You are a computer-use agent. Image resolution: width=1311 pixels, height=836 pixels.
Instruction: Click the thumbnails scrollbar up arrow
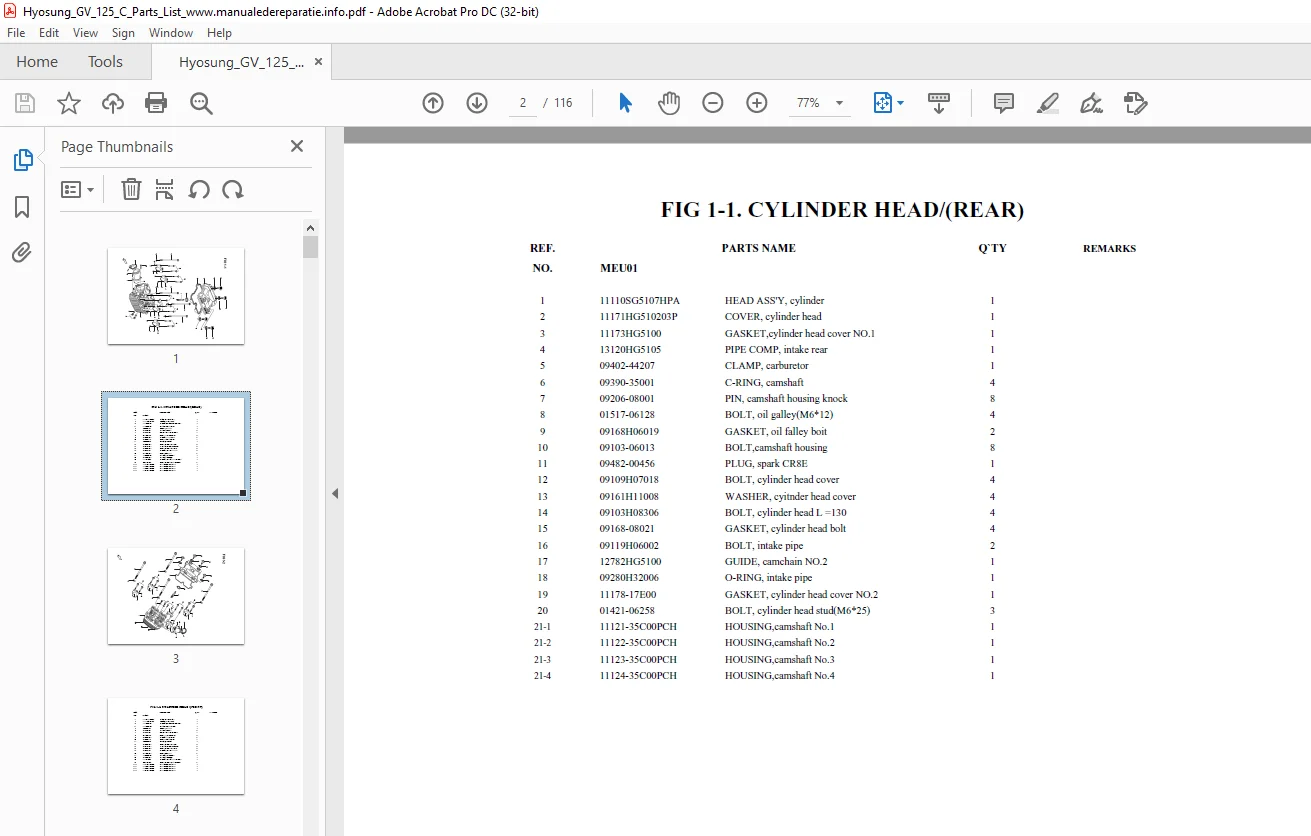click(x=311, y=227)
